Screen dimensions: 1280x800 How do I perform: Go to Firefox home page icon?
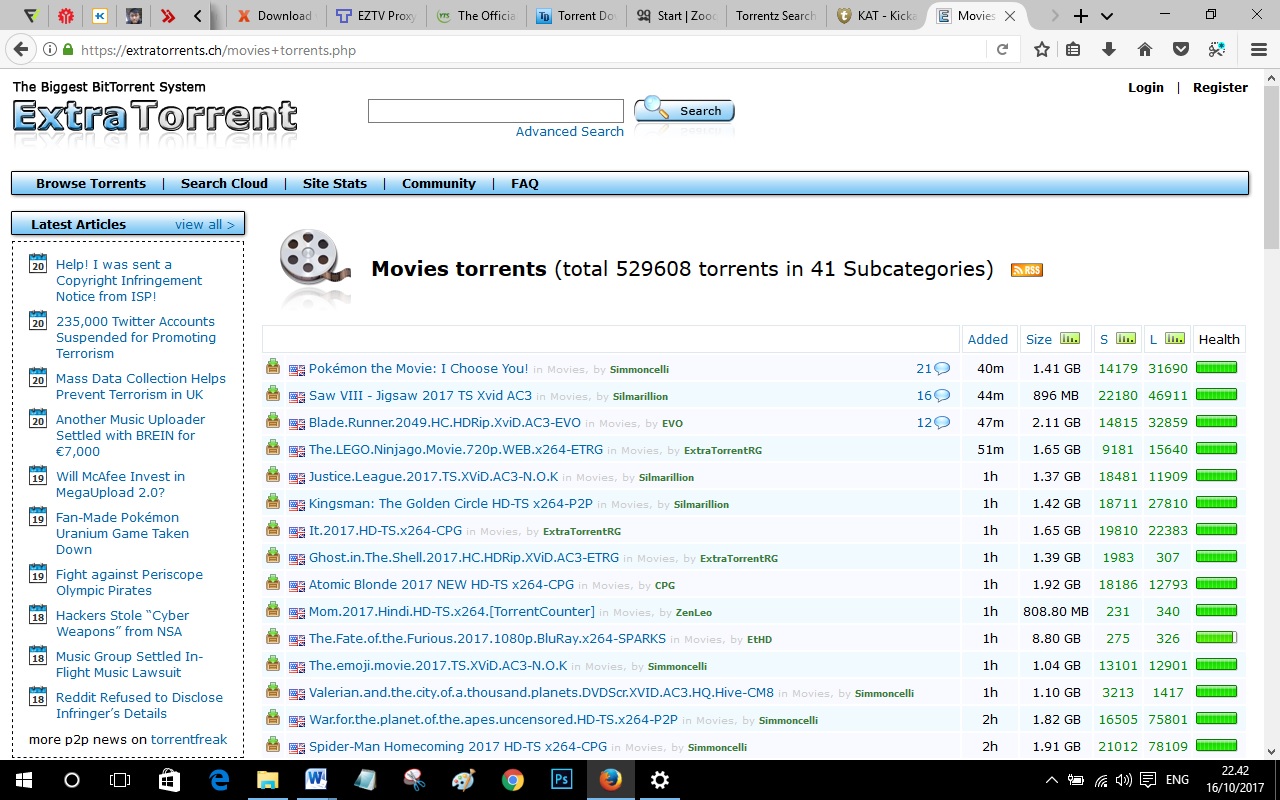pyautogui.click(x=1145, y=50)
